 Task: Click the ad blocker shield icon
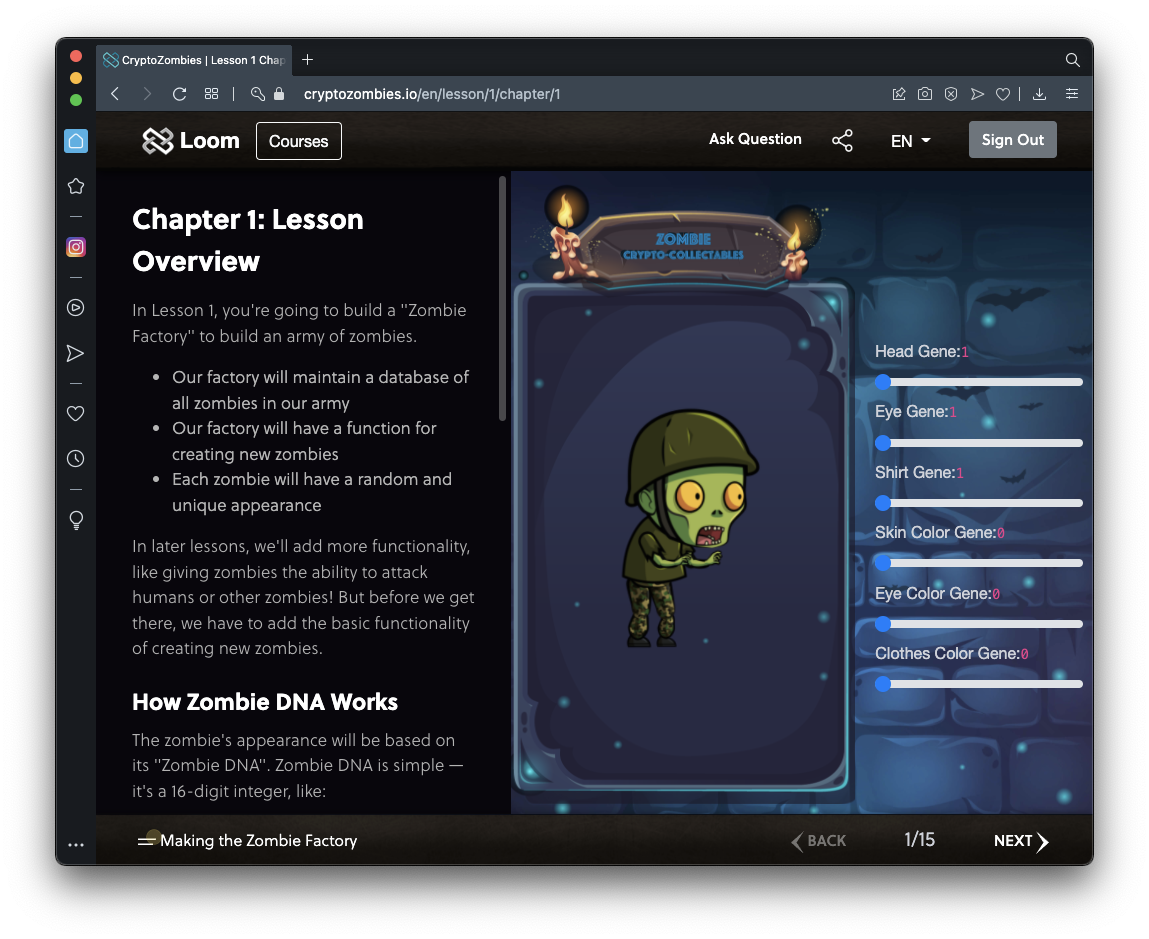click(951, 94)
